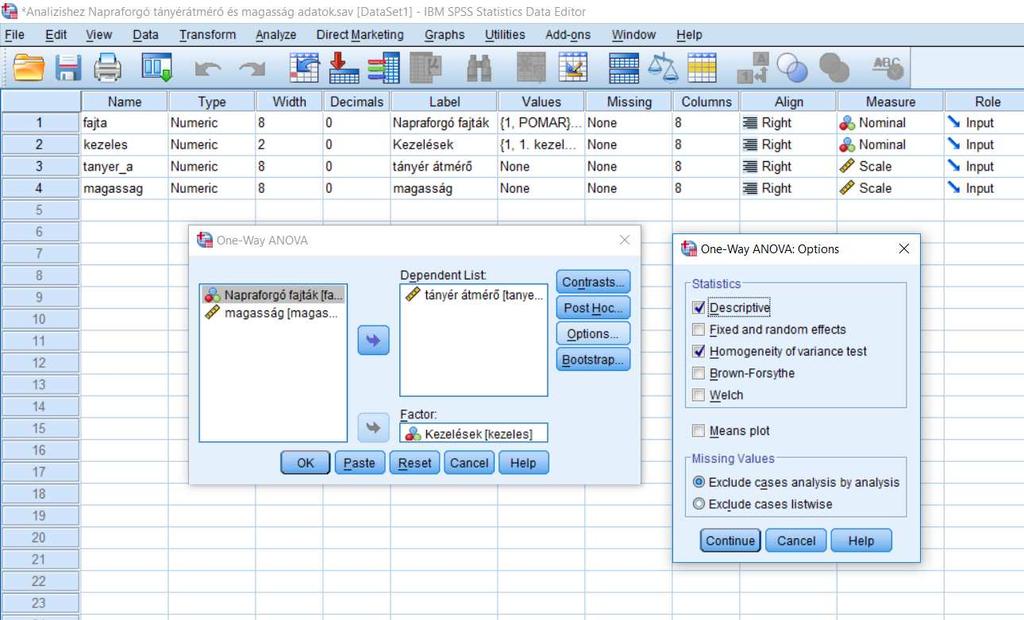Move variable to Dependent List with arrow
Screen dimensions: 1024x620
[374, 340]
